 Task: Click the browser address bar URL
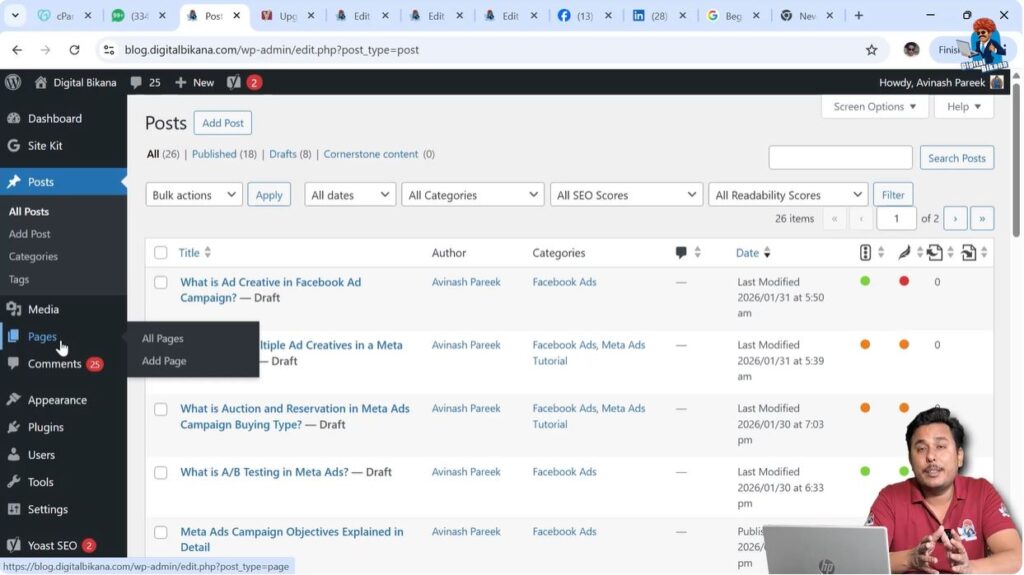(272, 50)
